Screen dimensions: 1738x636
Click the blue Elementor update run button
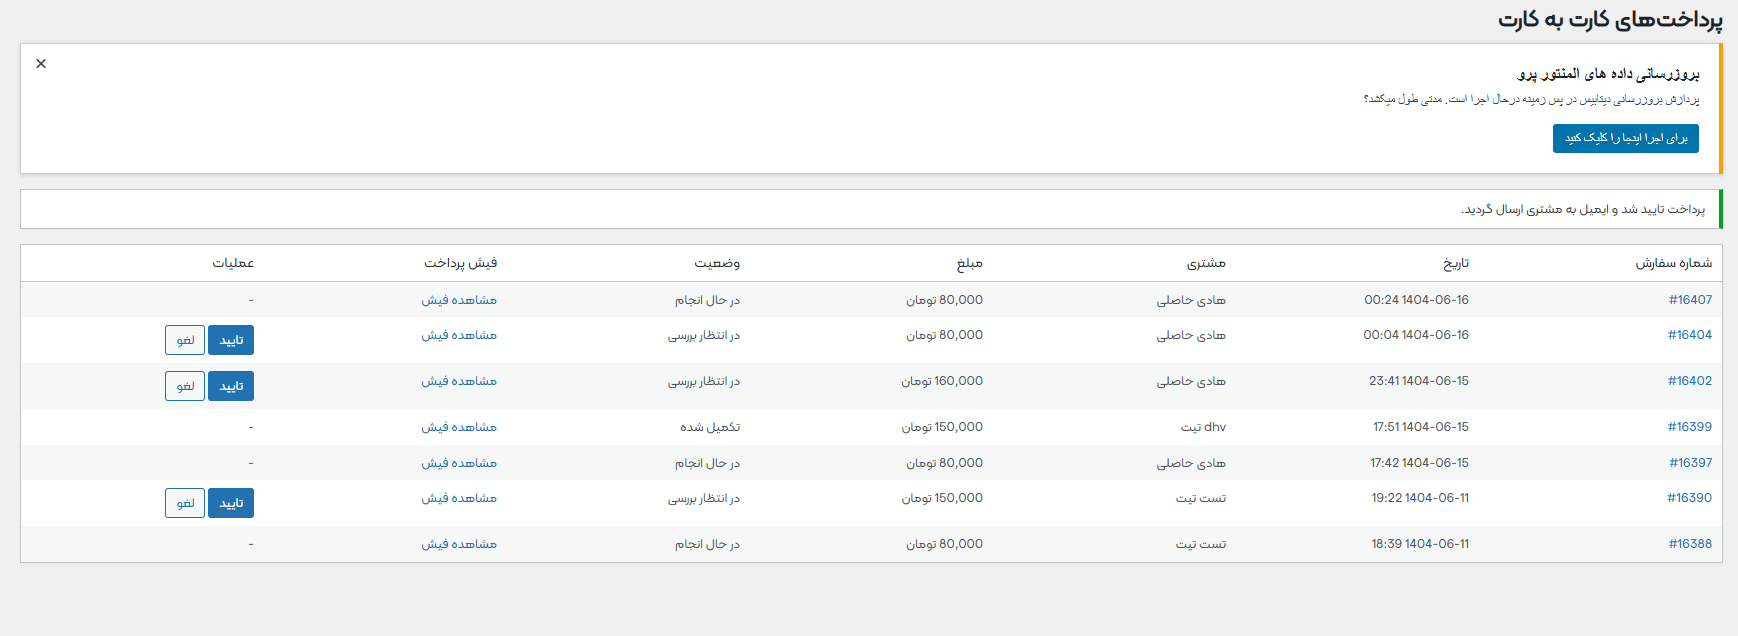click(x=1625, y=138)
